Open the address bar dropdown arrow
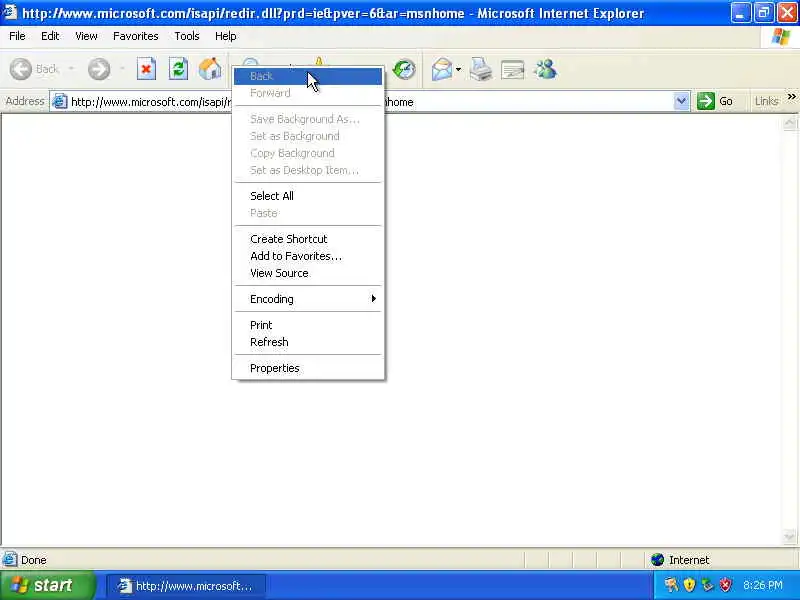 (681, 101)
